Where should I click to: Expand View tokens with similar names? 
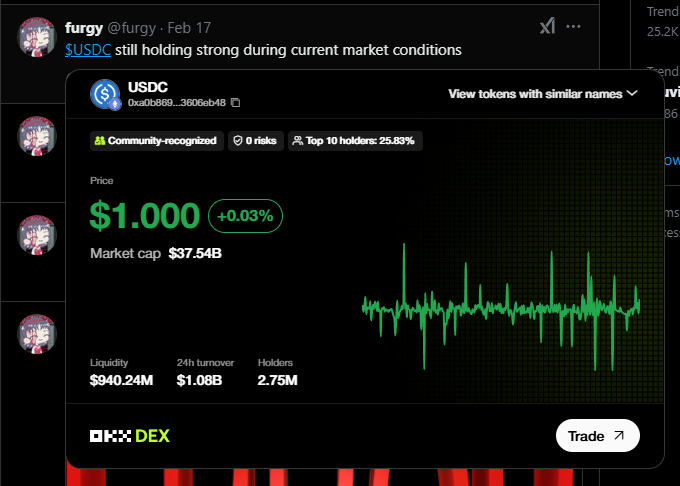[x=543, y=94]
